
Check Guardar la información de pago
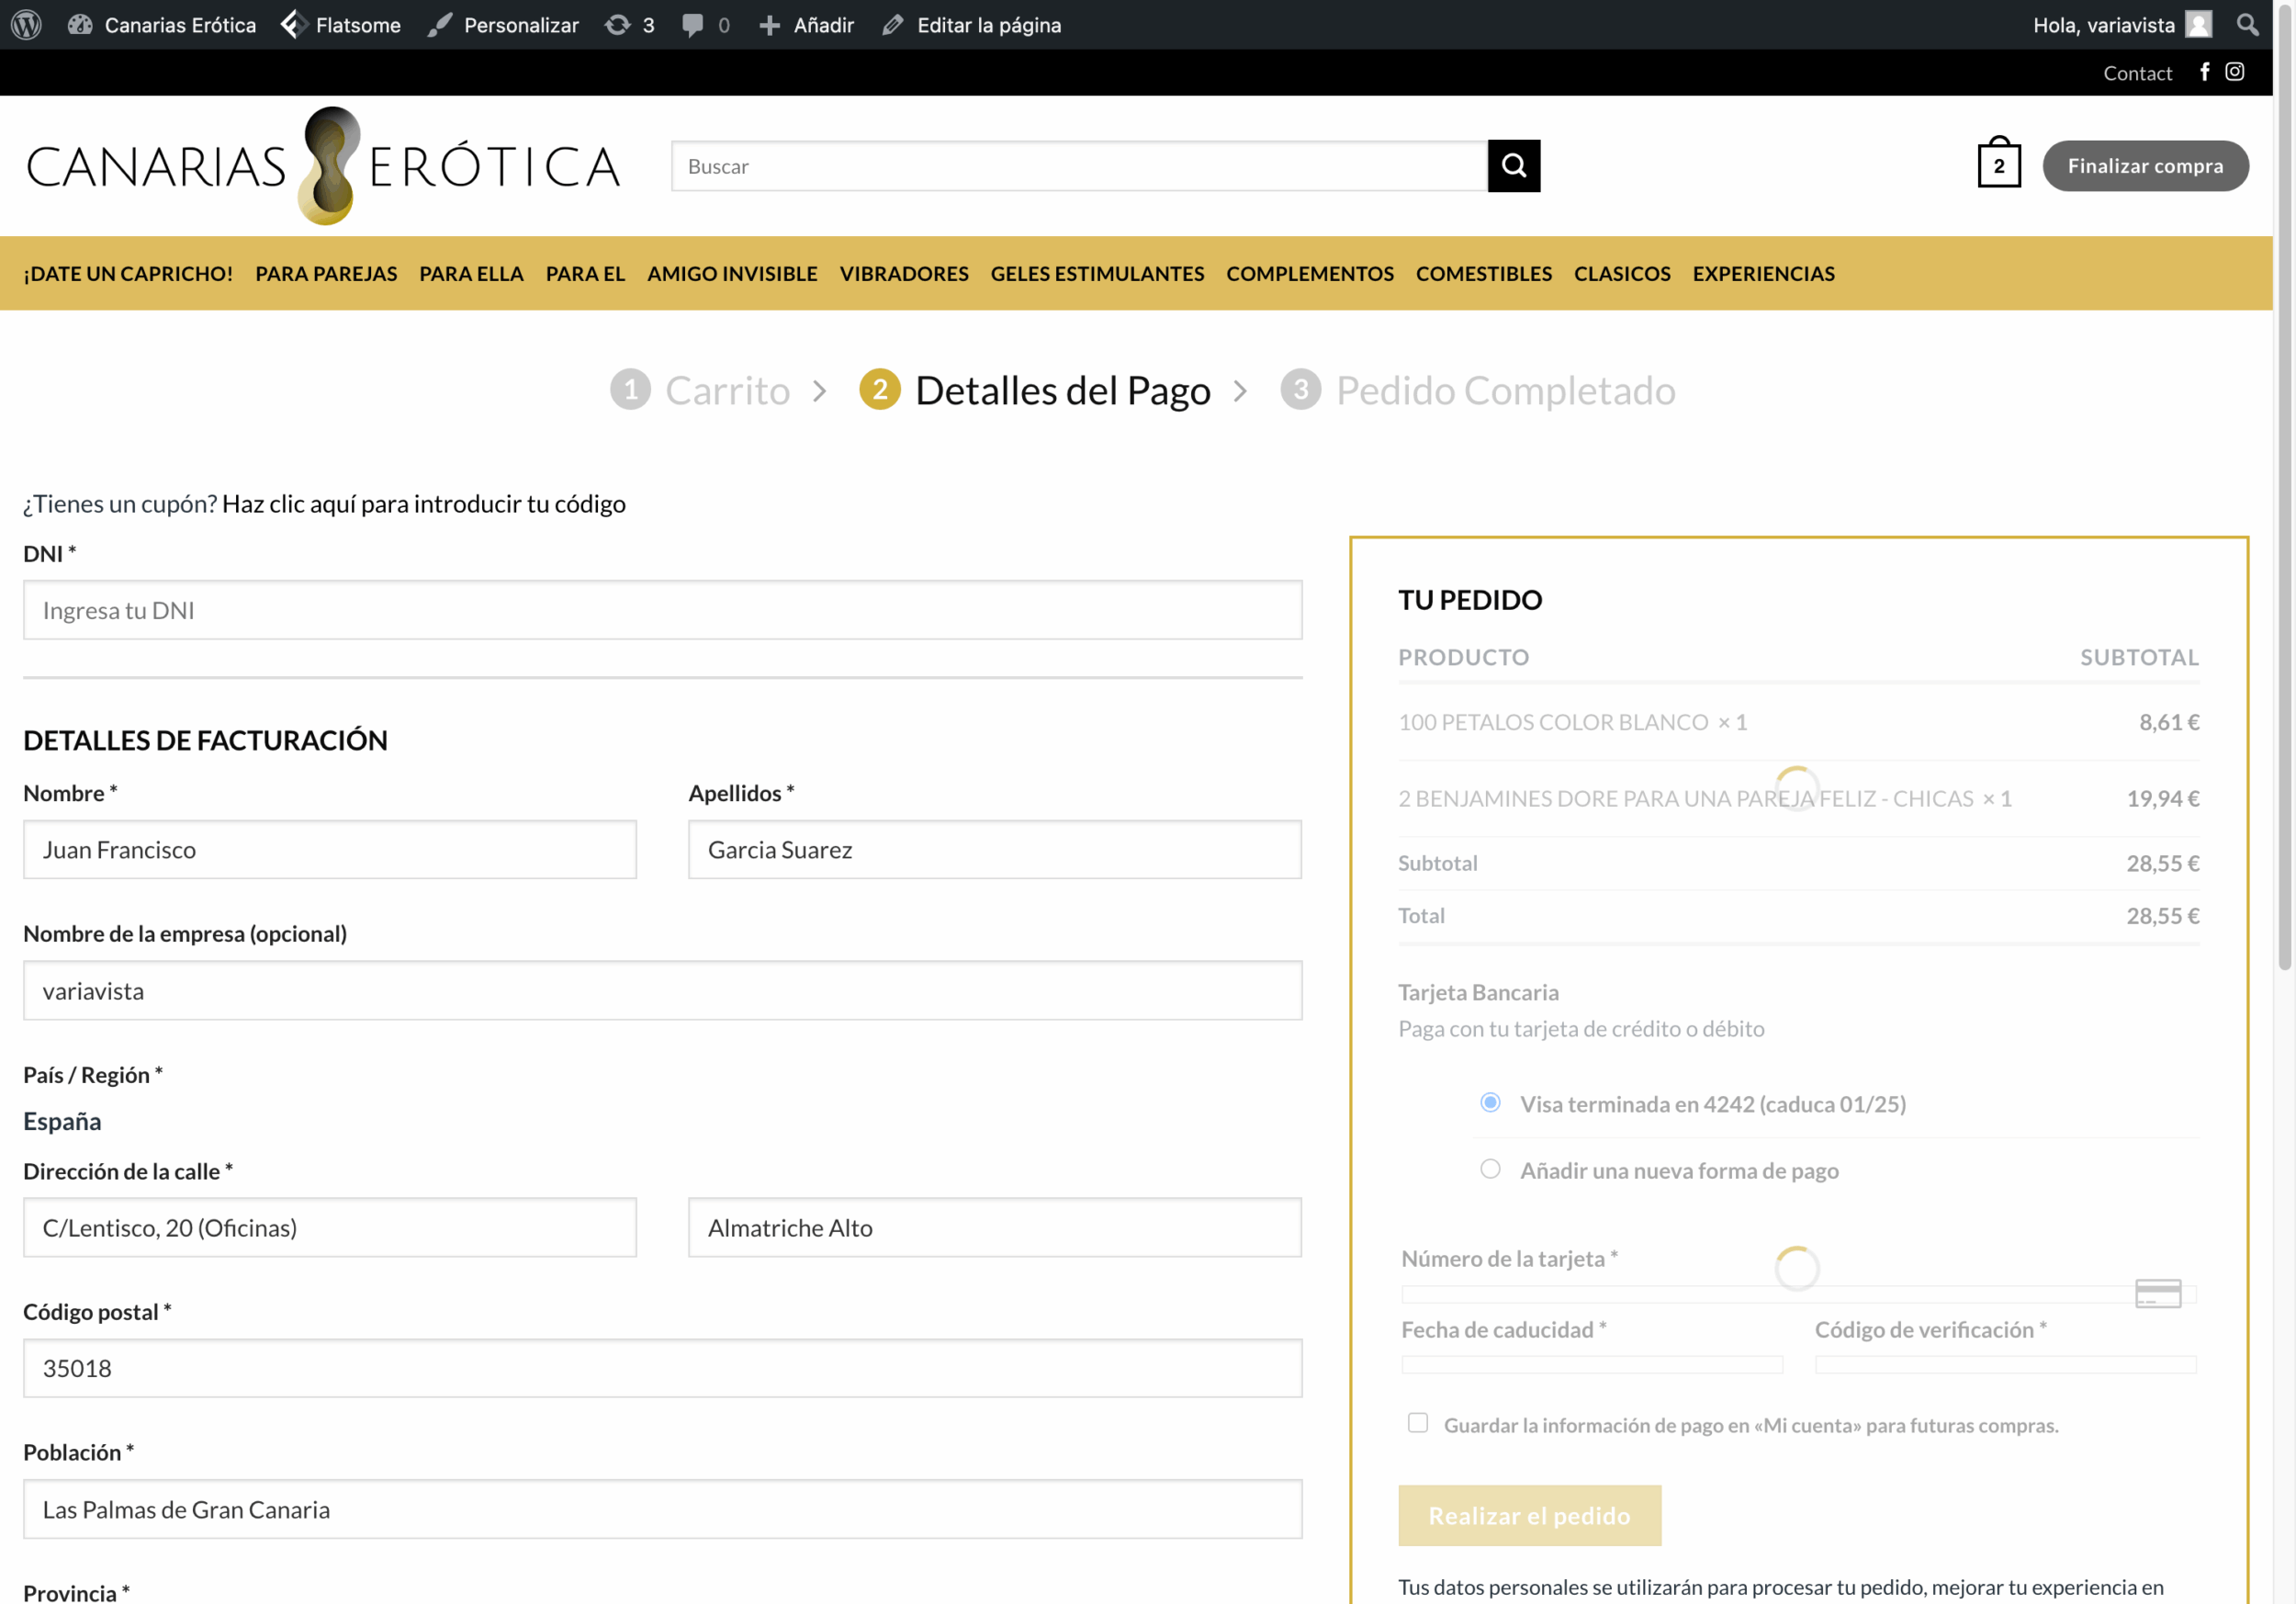pos(1417,1423)
